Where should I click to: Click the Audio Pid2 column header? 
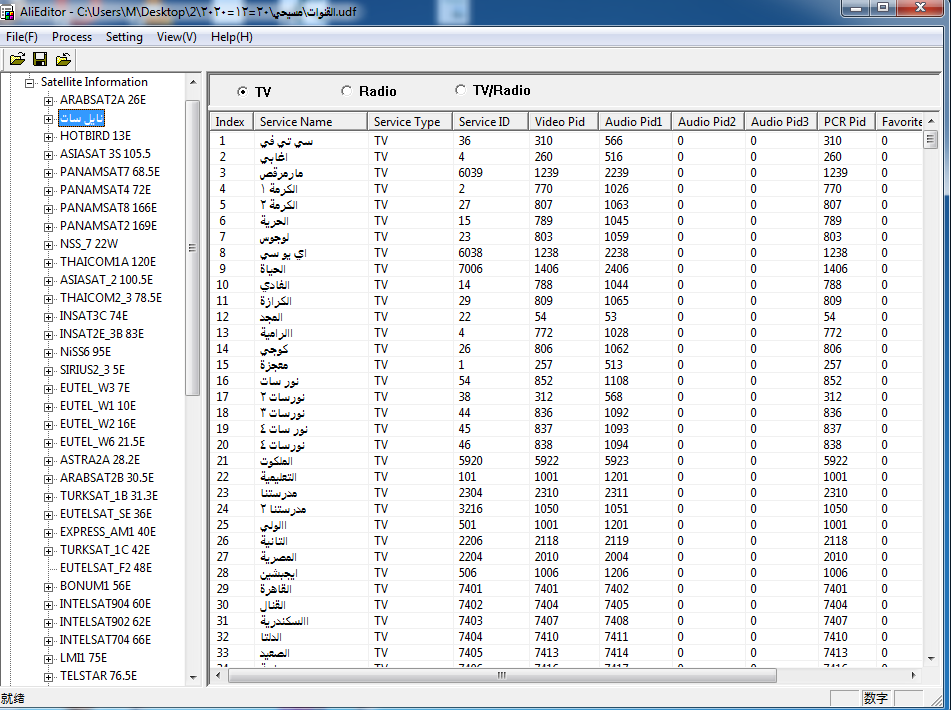tap(708, 121)
